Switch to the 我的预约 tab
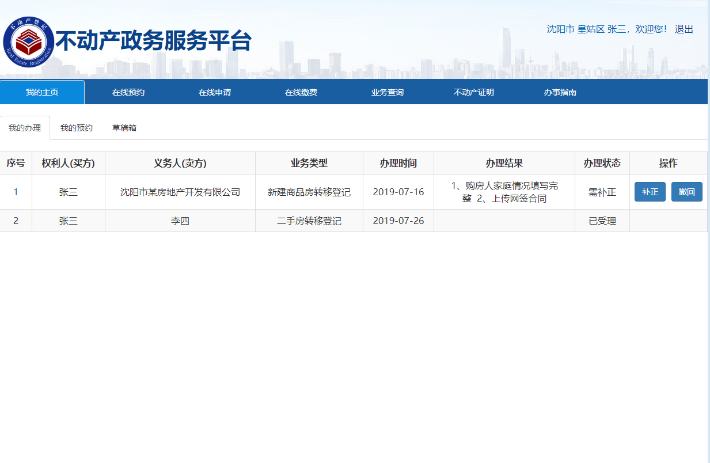The image size is (710, 463). (x=76, y=128)
